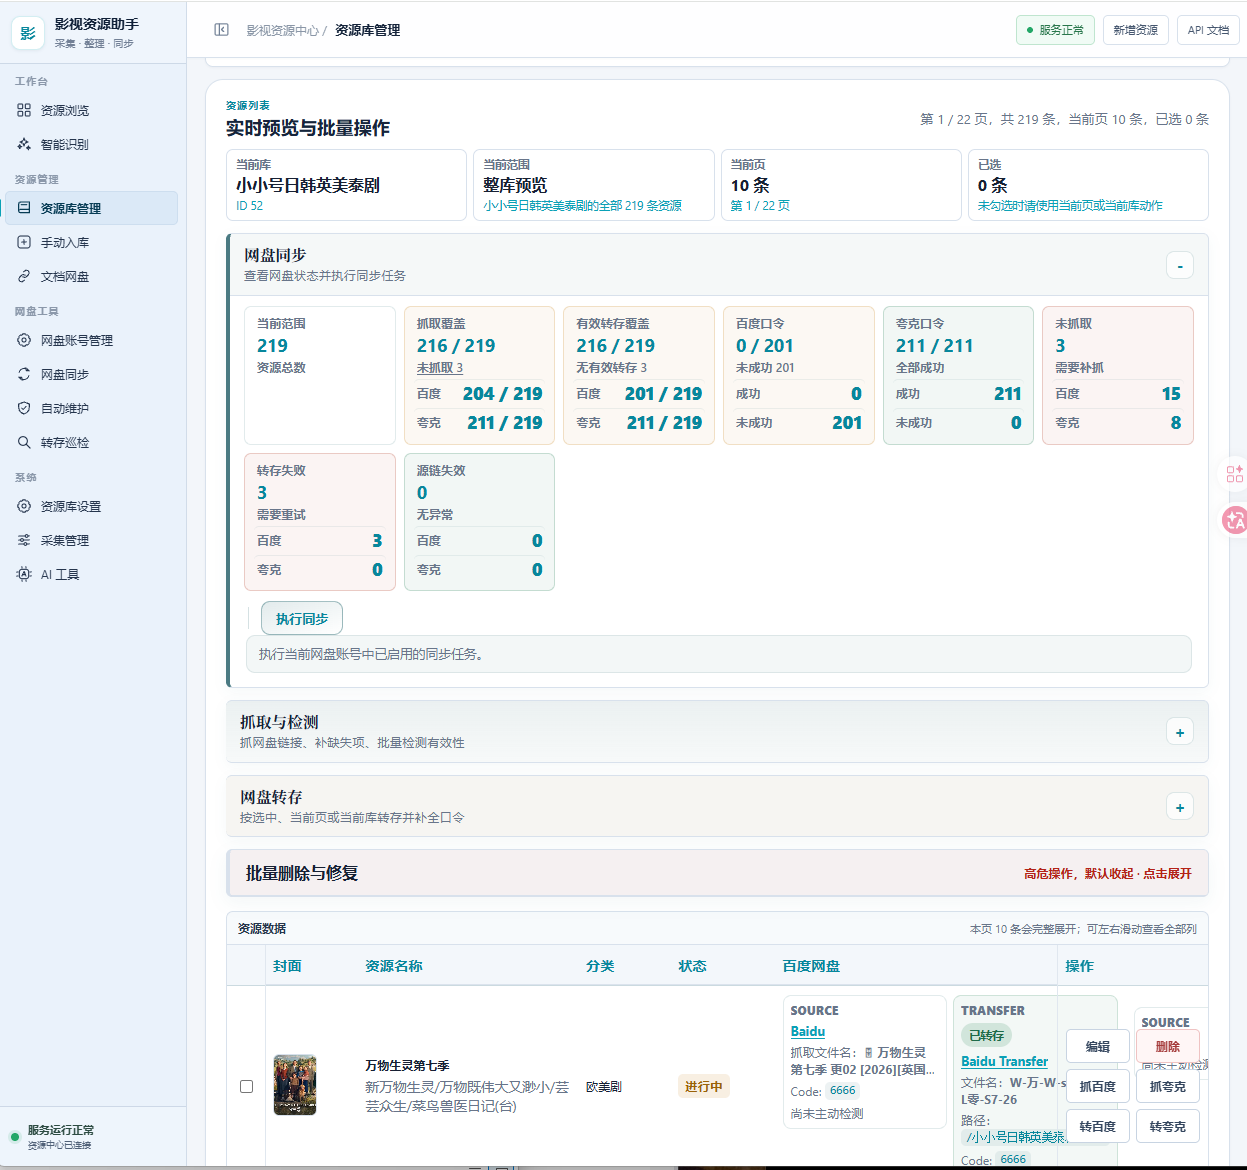Click the 新增资源 button
Screen dimensions: 1247x1170
point(1136,30)
